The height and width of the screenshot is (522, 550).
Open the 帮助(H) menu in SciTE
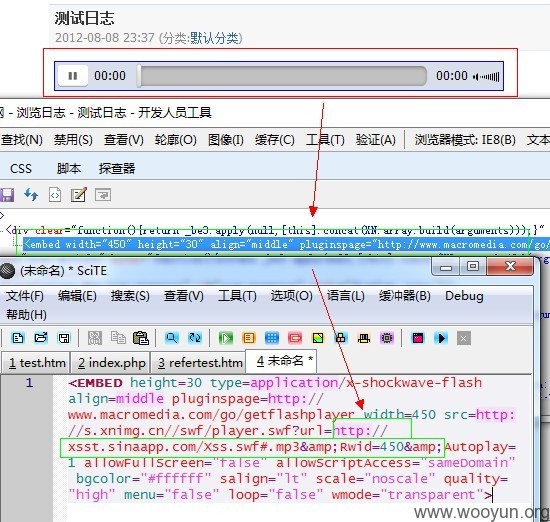click(26, 315)
